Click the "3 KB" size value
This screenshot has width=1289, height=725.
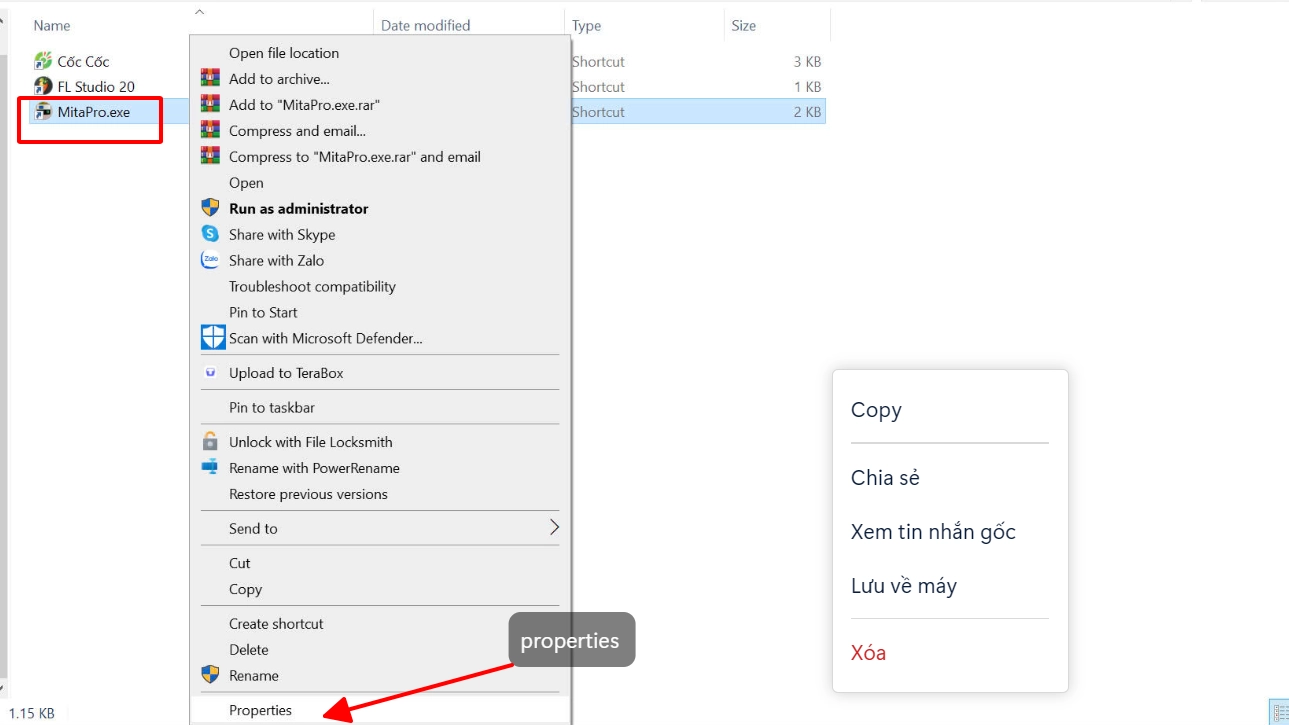(x=807, y=61)
